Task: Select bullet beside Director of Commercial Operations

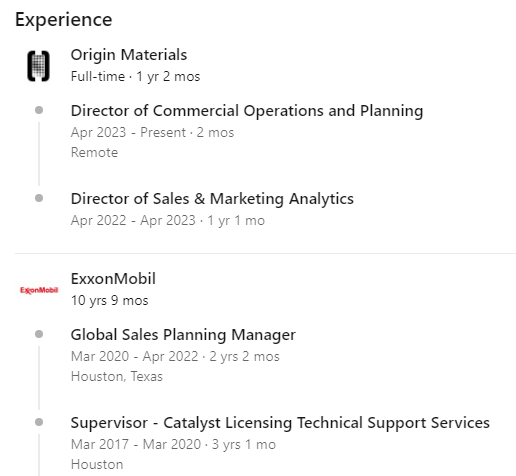Action: click(39, 110)
